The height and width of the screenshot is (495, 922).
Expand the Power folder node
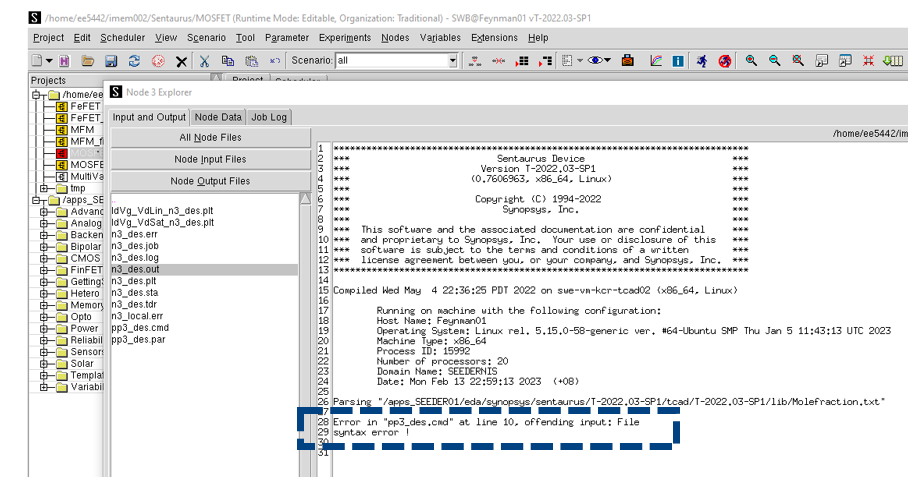[44, 328]
